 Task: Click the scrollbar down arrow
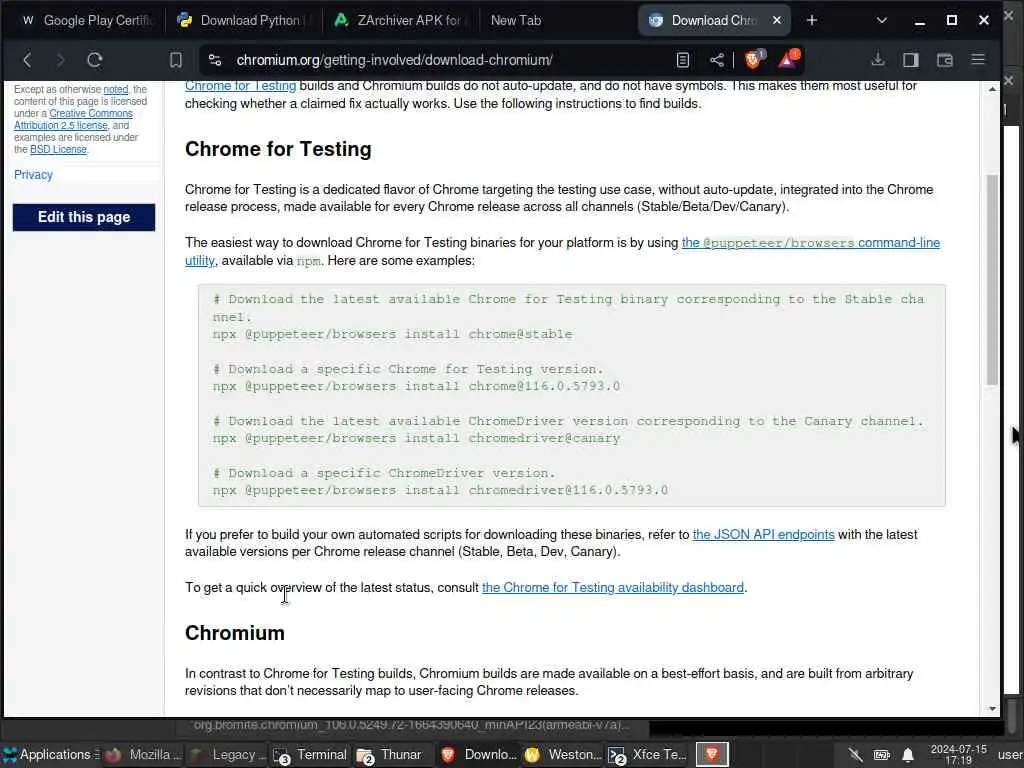tap(992, 709)
